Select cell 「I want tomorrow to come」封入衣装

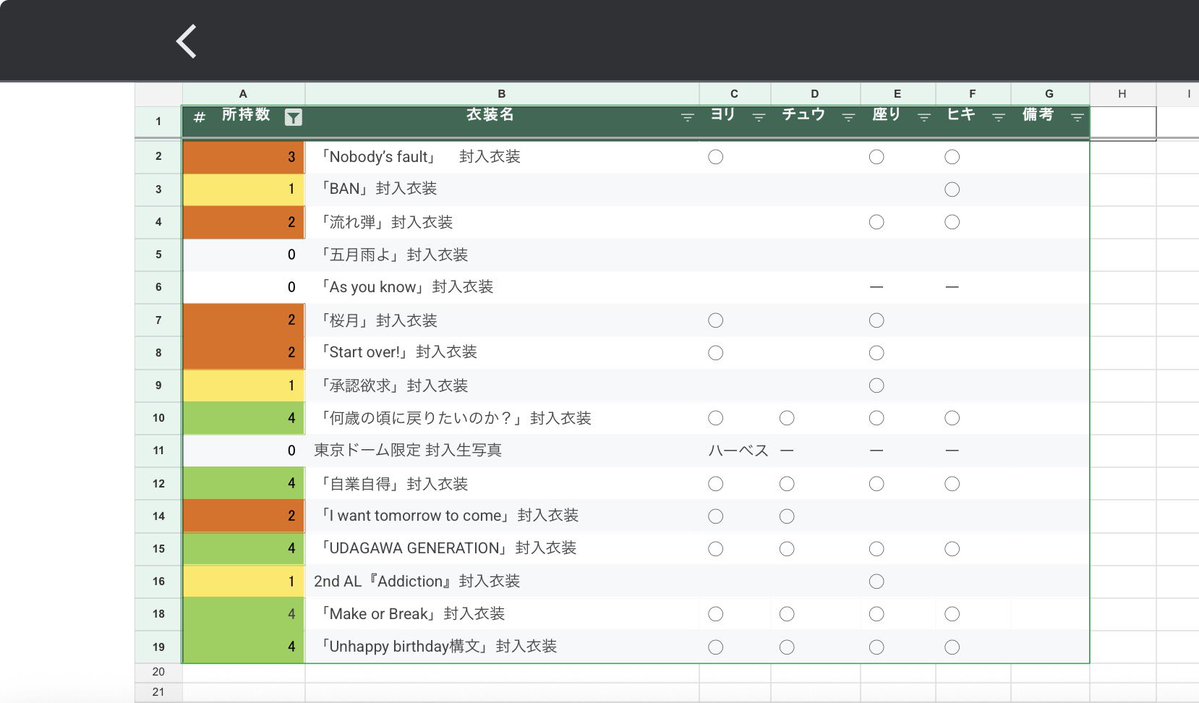pyautogui.click(x=502, y=516)
